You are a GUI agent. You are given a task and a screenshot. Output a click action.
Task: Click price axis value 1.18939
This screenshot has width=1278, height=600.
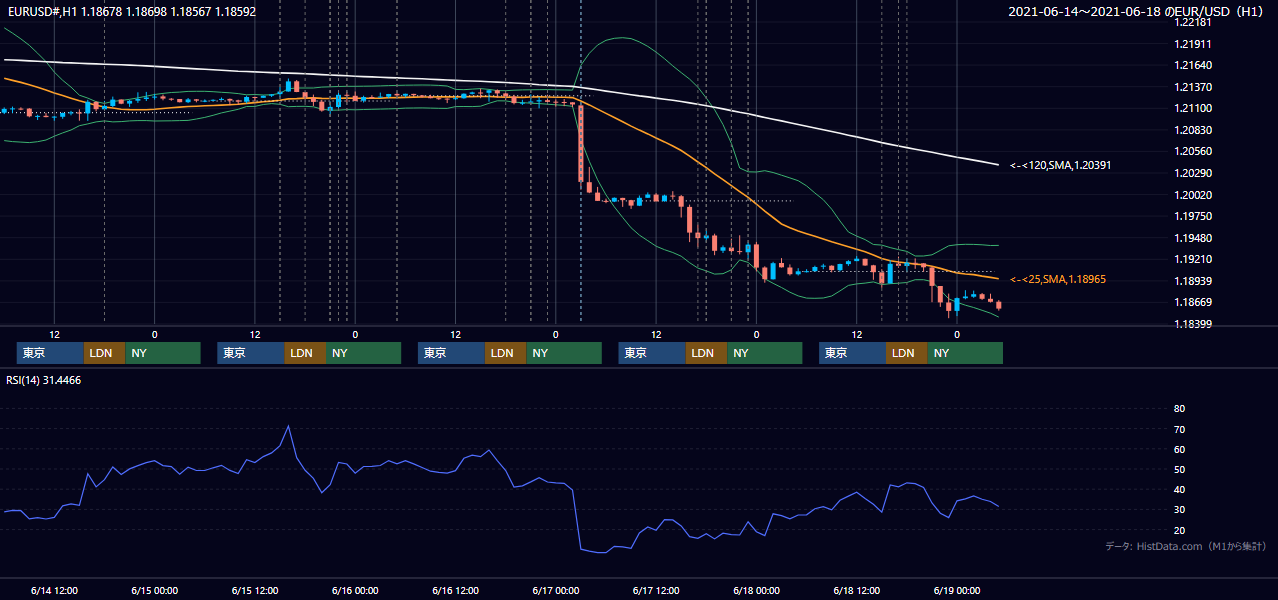tap(1193, 281)
